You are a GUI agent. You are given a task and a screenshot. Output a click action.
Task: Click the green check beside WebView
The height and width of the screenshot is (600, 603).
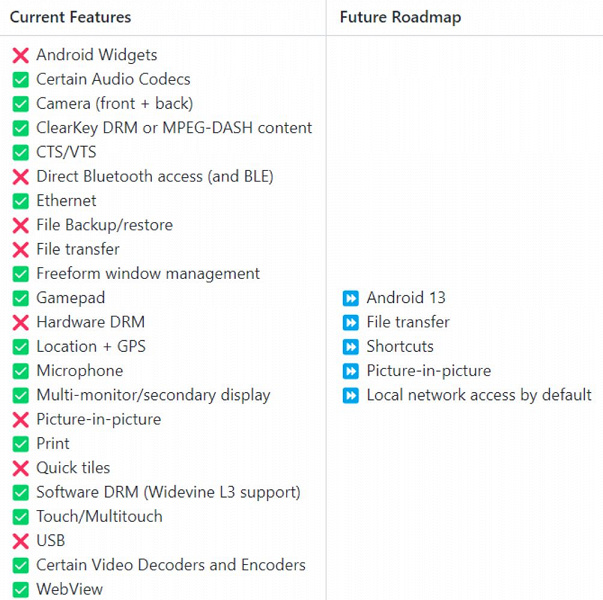[x=20, y=590]
